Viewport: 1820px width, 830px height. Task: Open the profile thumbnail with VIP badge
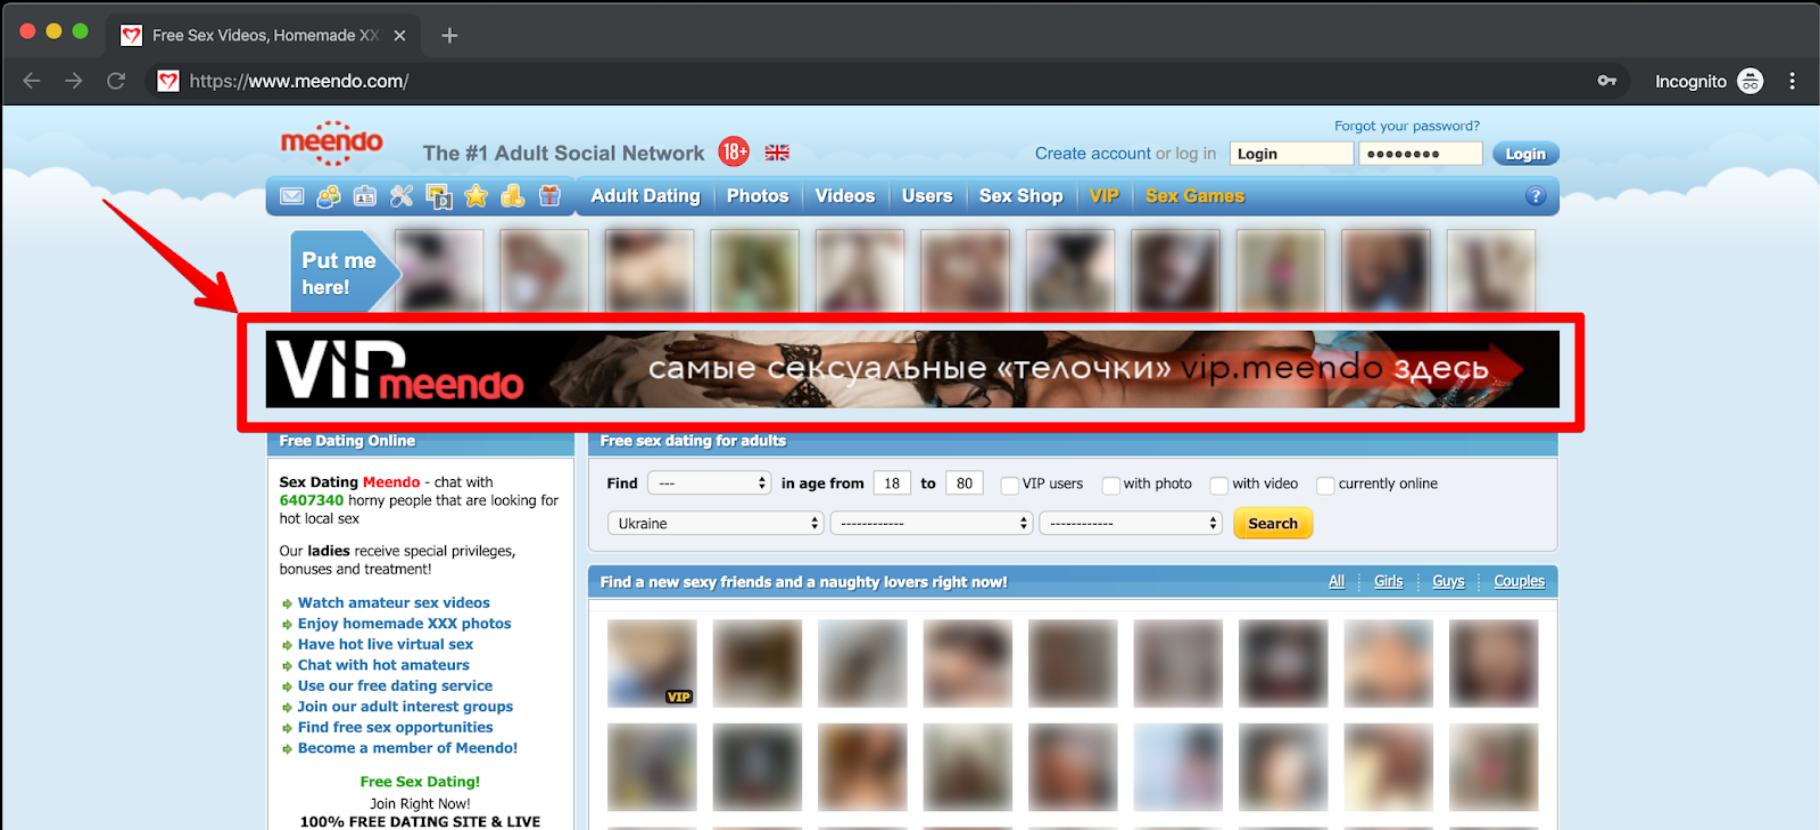(652, 663)
